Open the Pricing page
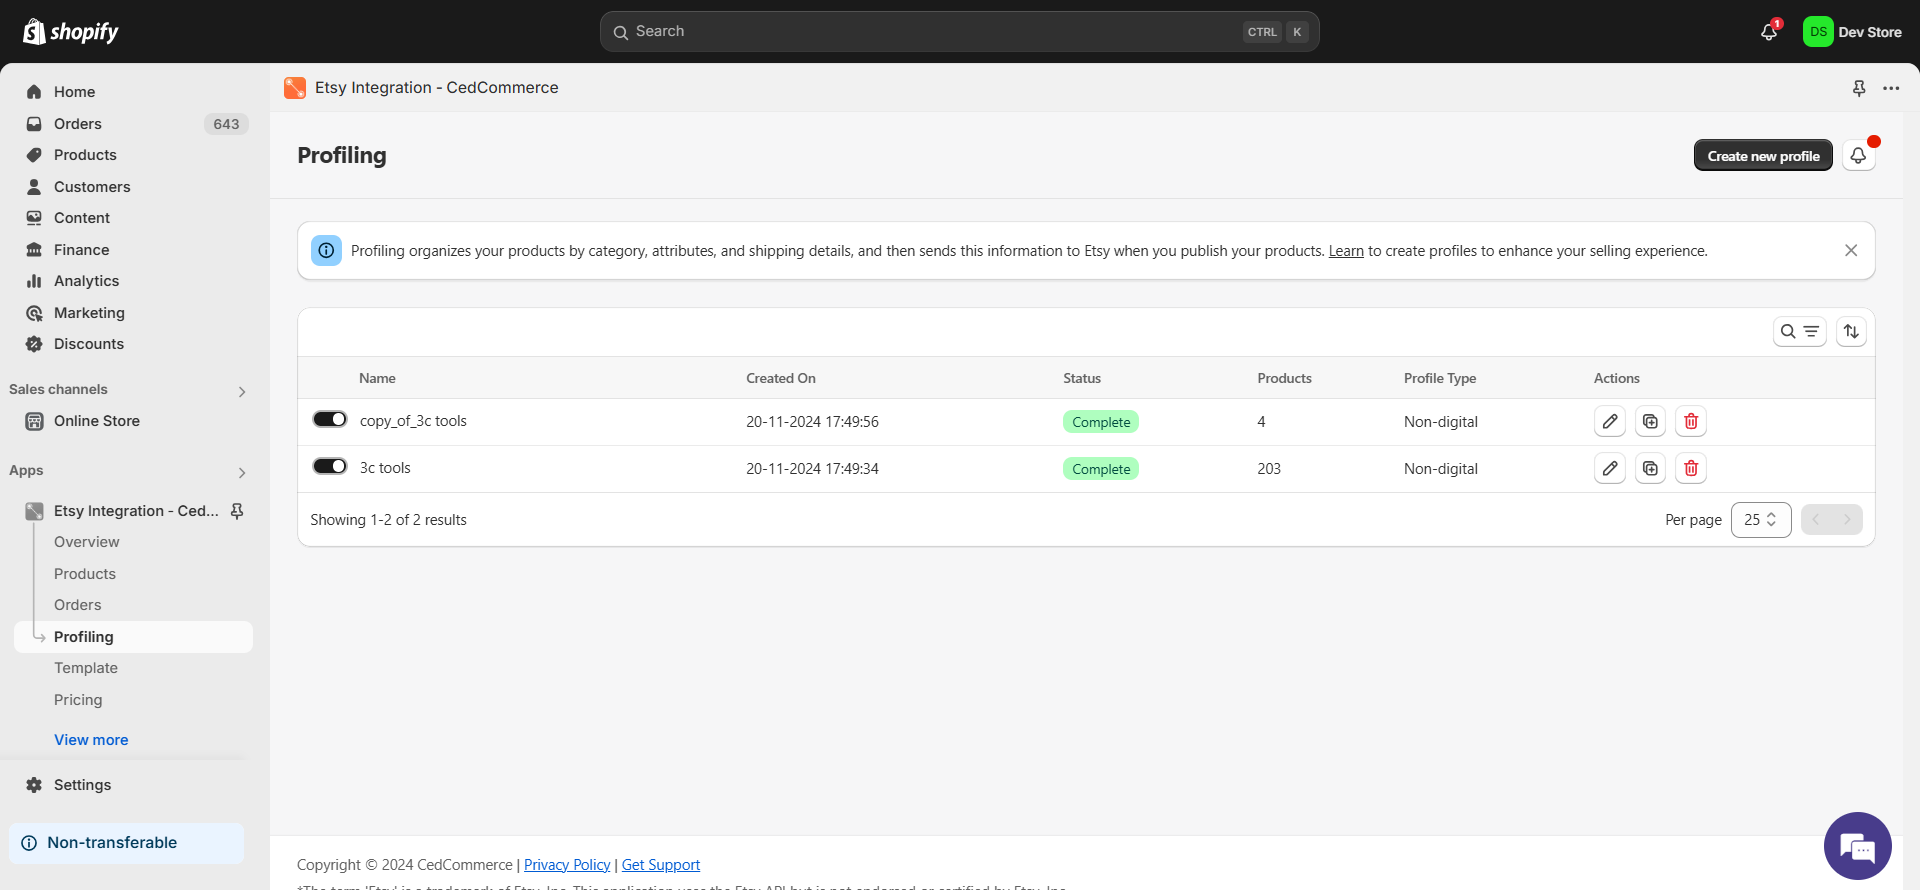The image size is (1920, 890). [x=78, y=700]
